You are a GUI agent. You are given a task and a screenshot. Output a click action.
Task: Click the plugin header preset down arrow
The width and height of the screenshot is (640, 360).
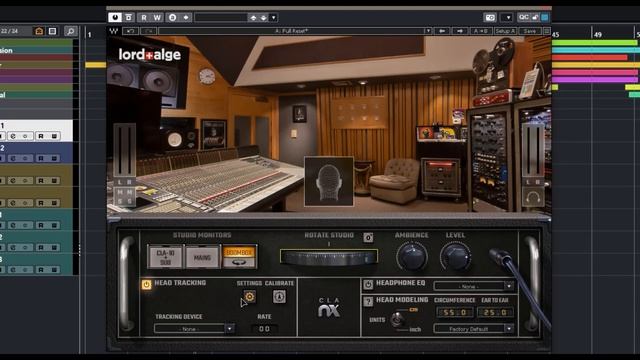coord(264,18)
